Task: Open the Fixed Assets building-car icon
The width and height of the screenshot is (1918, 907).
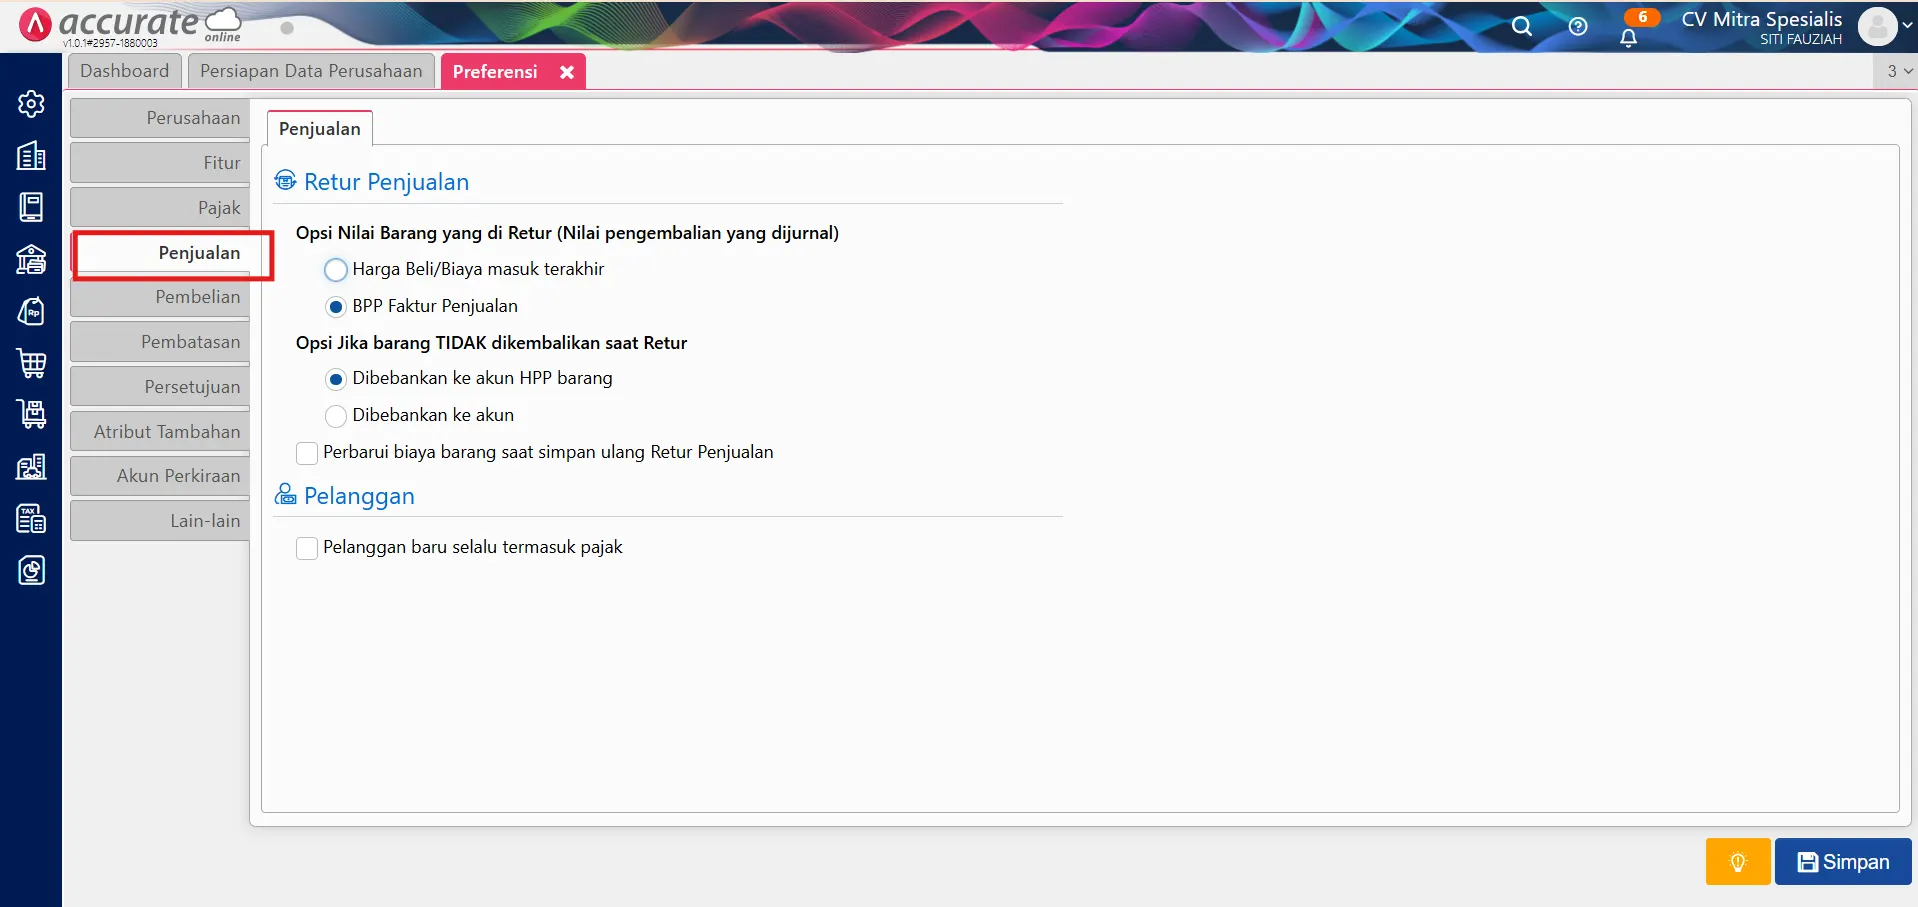Action: 31,466
